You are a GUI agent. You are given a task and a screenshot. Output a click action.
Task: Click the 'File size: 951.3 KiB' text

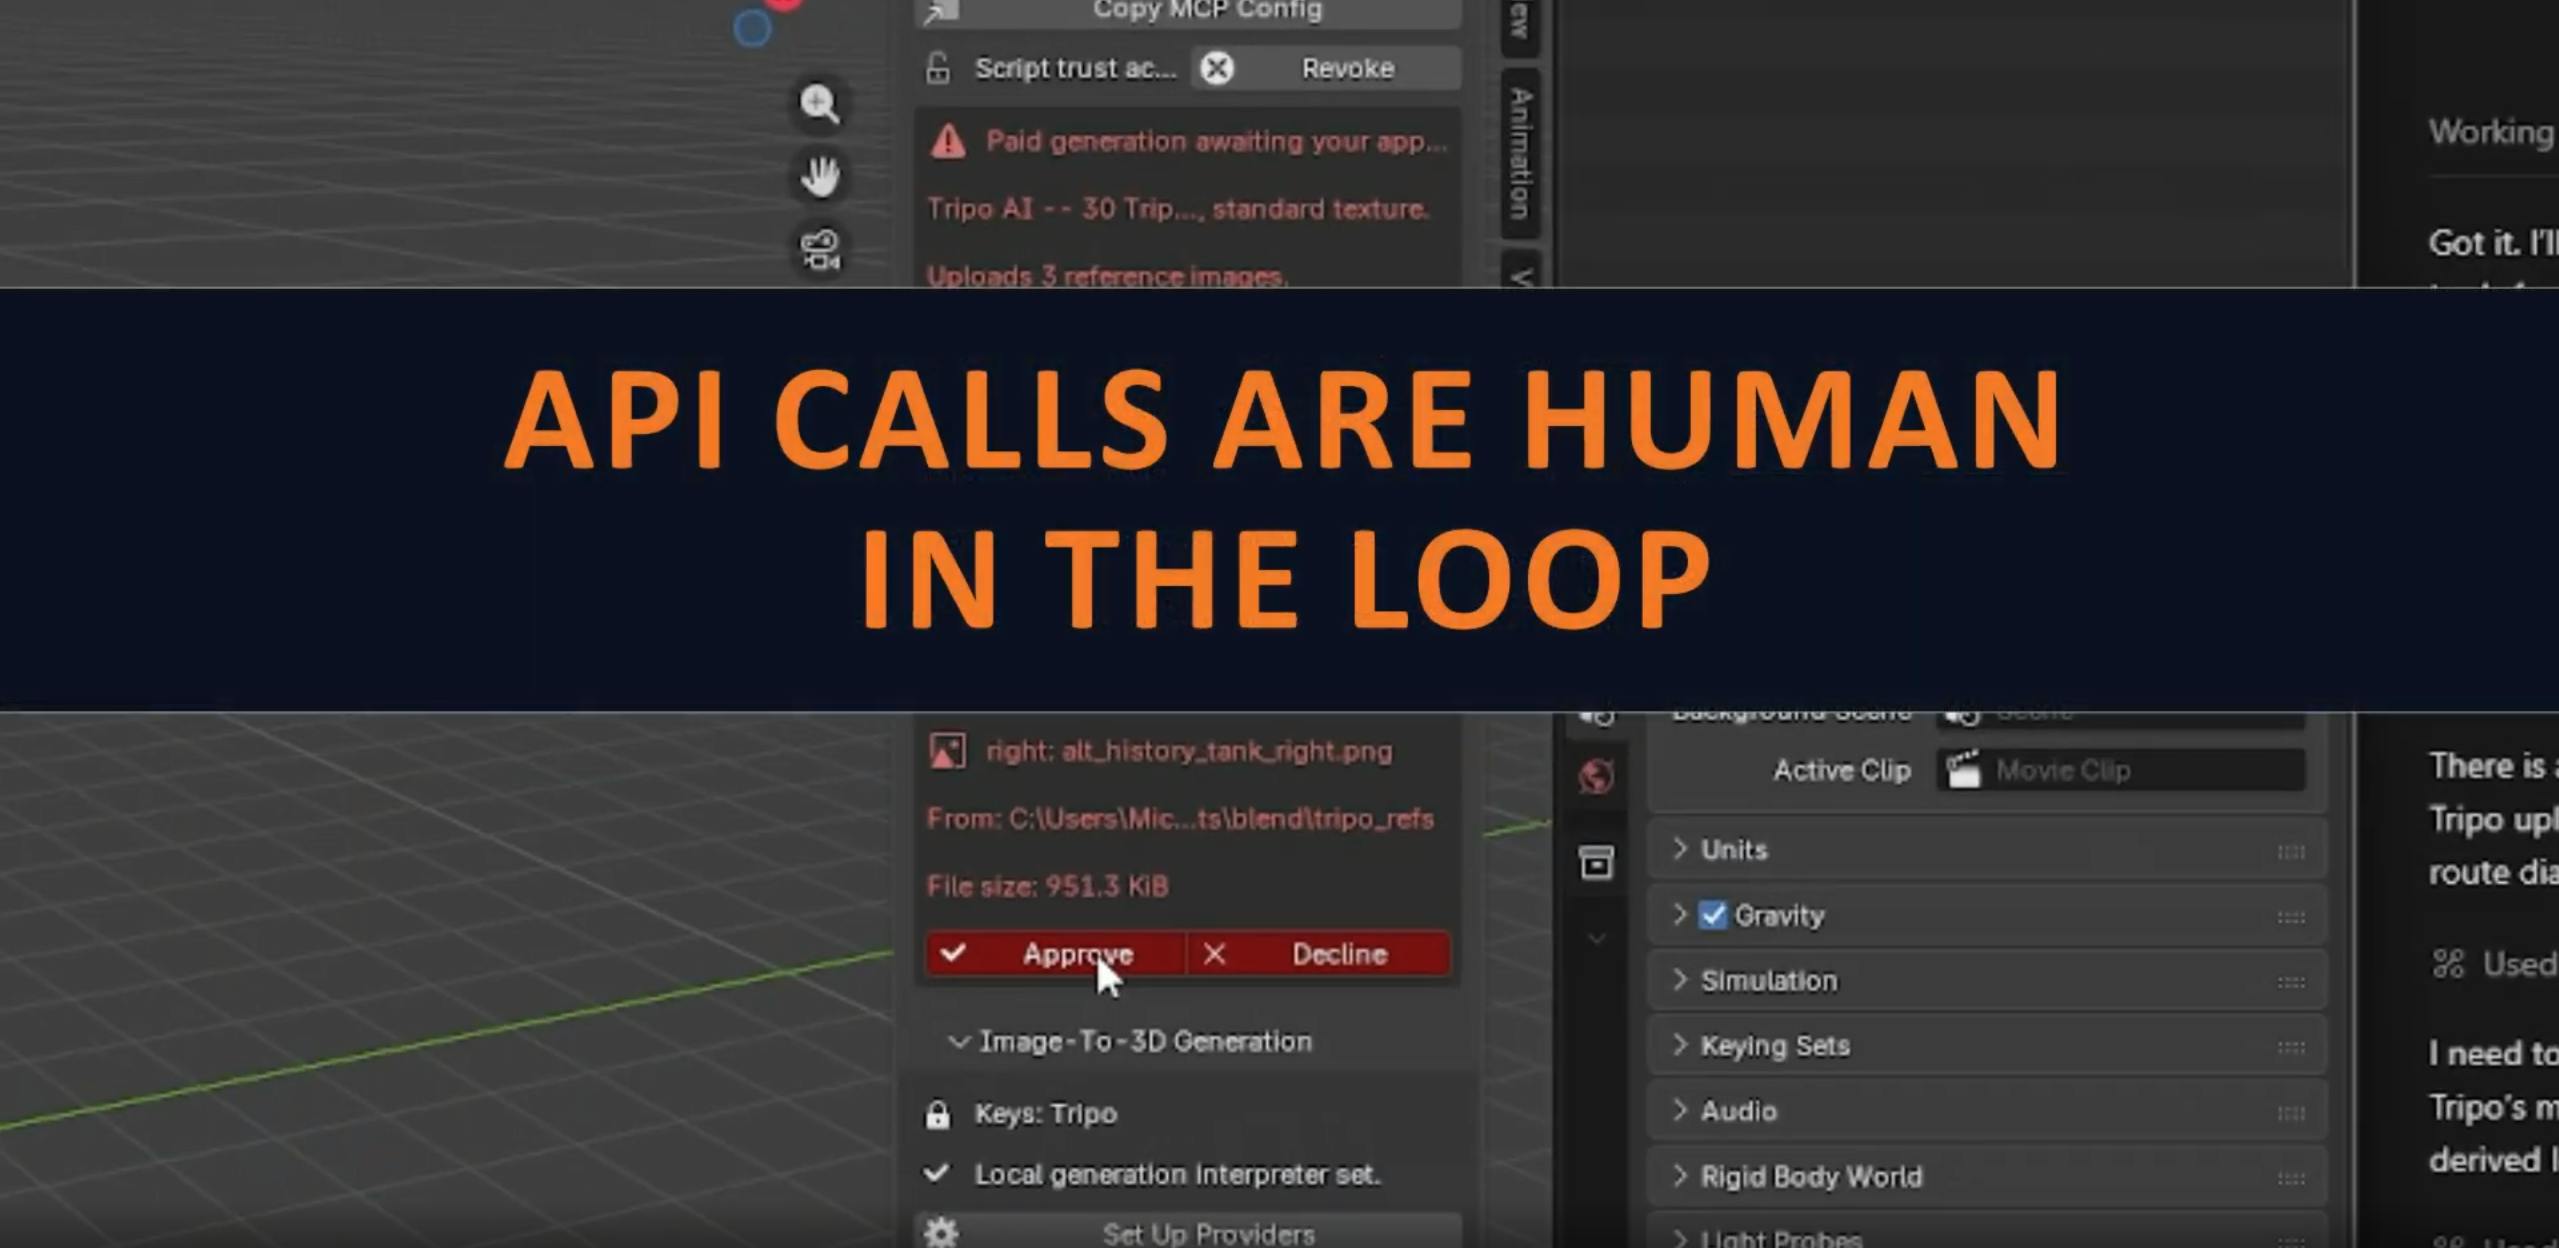pos(1048,886)
